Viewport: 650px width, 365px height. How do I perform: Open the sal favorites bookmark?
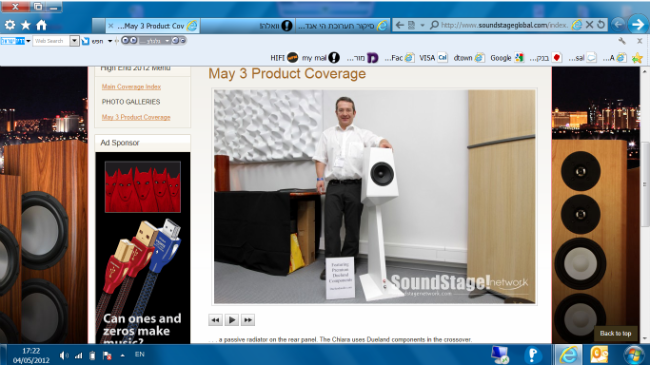[x=582, y=58]
